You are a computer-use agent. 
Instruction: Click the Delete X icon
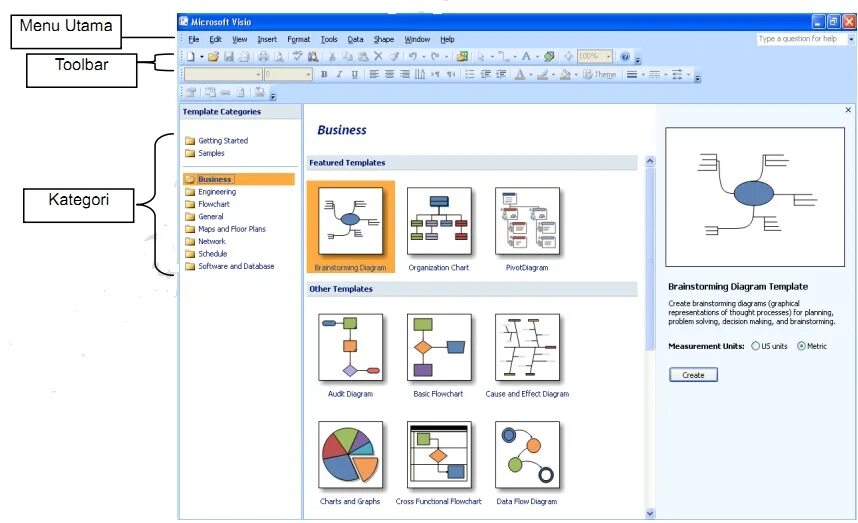point(378,56)
